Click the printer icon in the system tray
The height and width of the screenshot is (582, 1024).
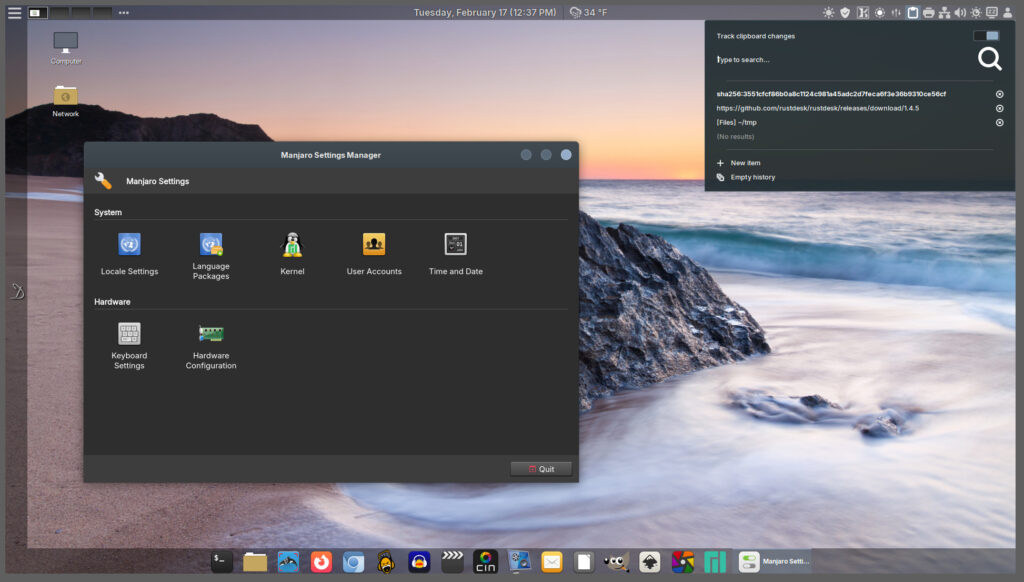(928, 12)
